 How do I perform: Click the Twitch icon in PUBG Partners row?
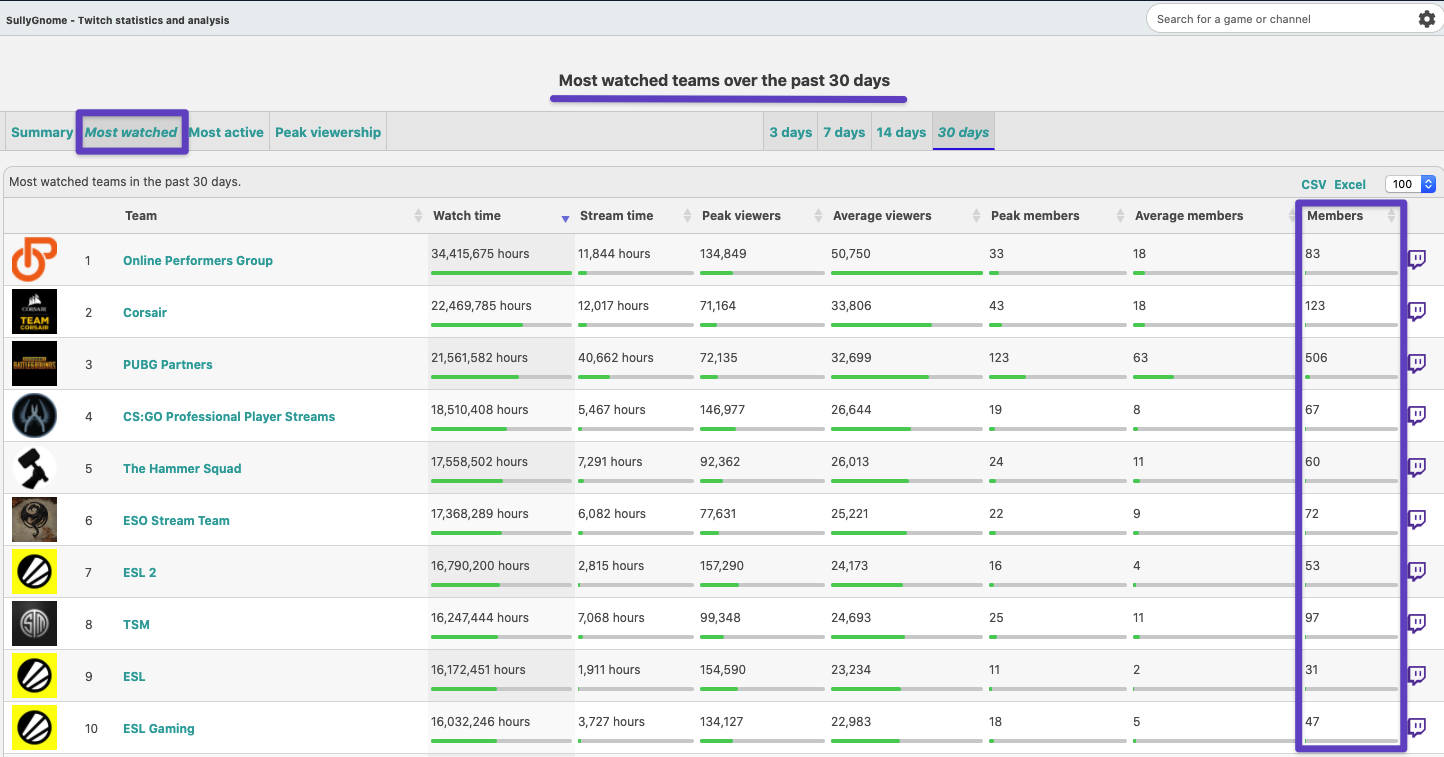click(x=1416, y=364)
